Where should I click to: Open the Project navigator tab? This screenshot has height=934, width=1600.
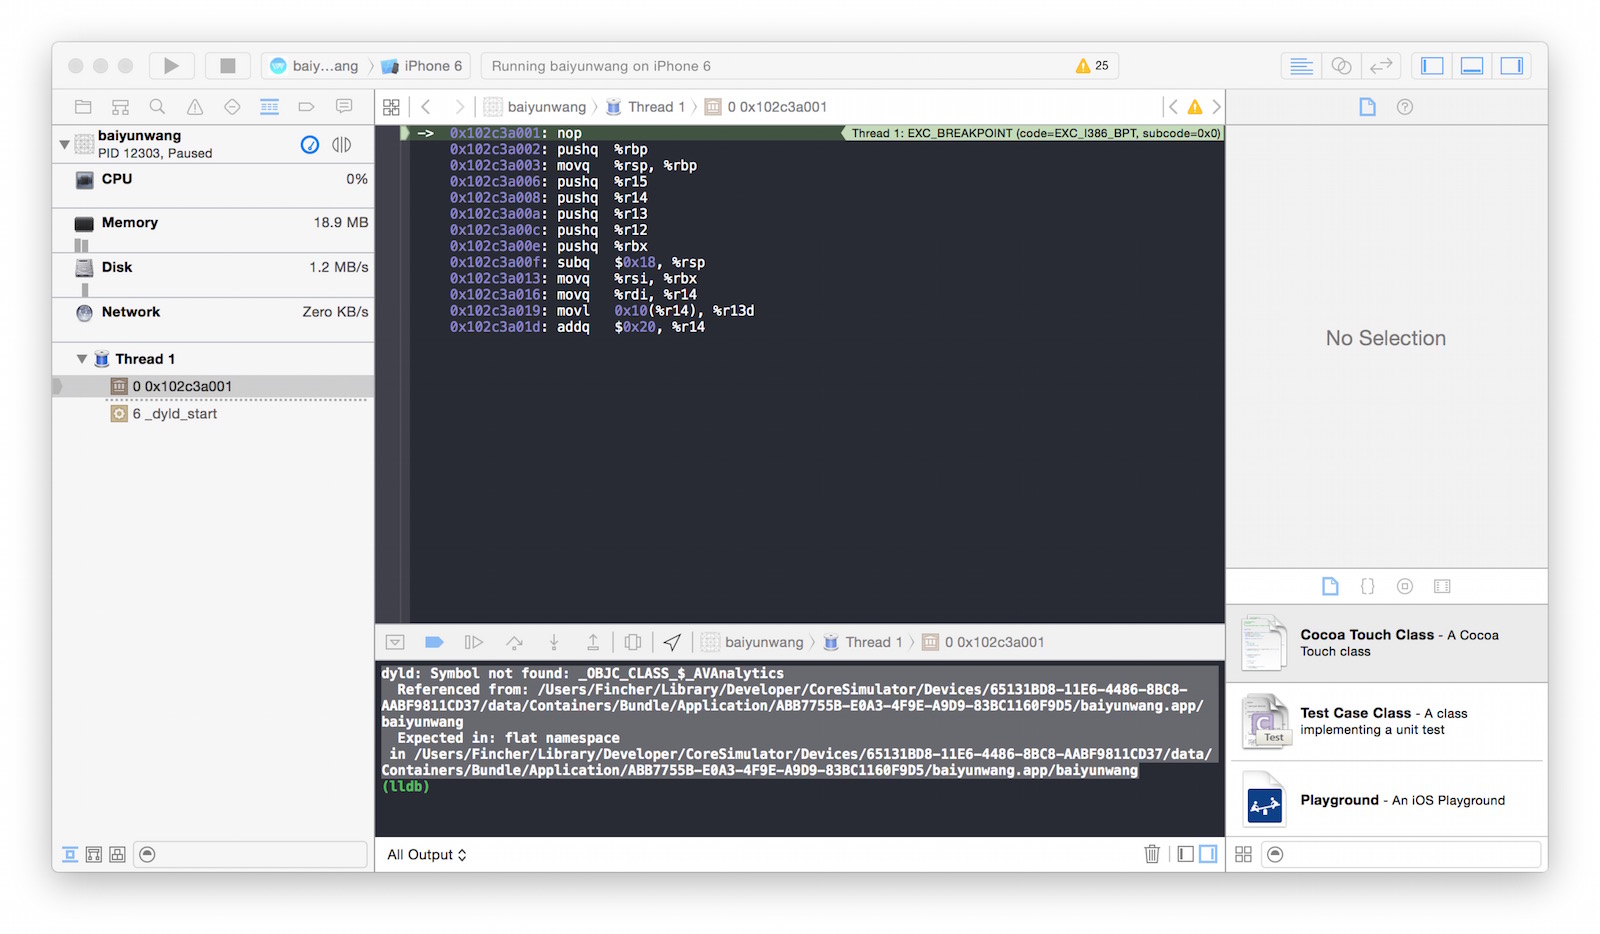[x=83, y=107]
